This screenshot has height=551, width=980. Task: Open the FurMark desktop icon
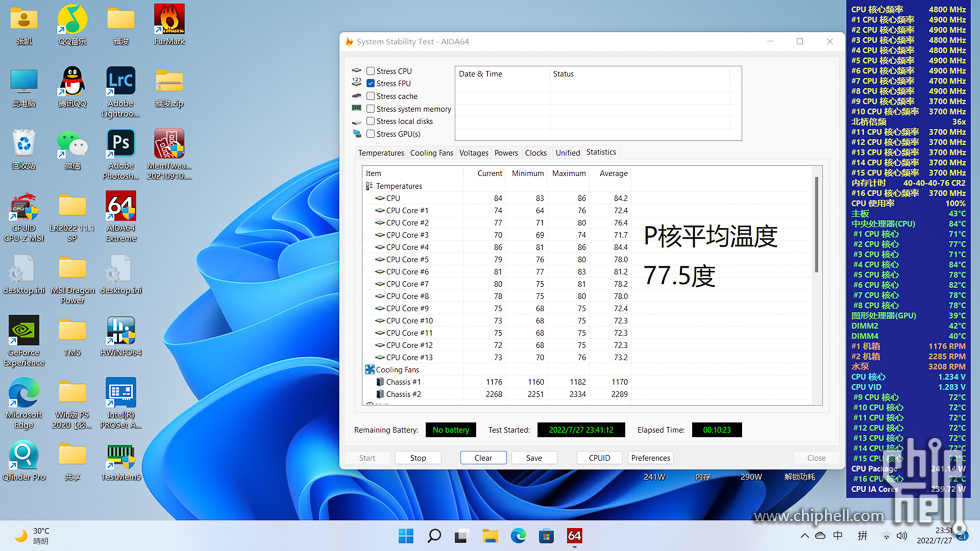coord(169,25)
